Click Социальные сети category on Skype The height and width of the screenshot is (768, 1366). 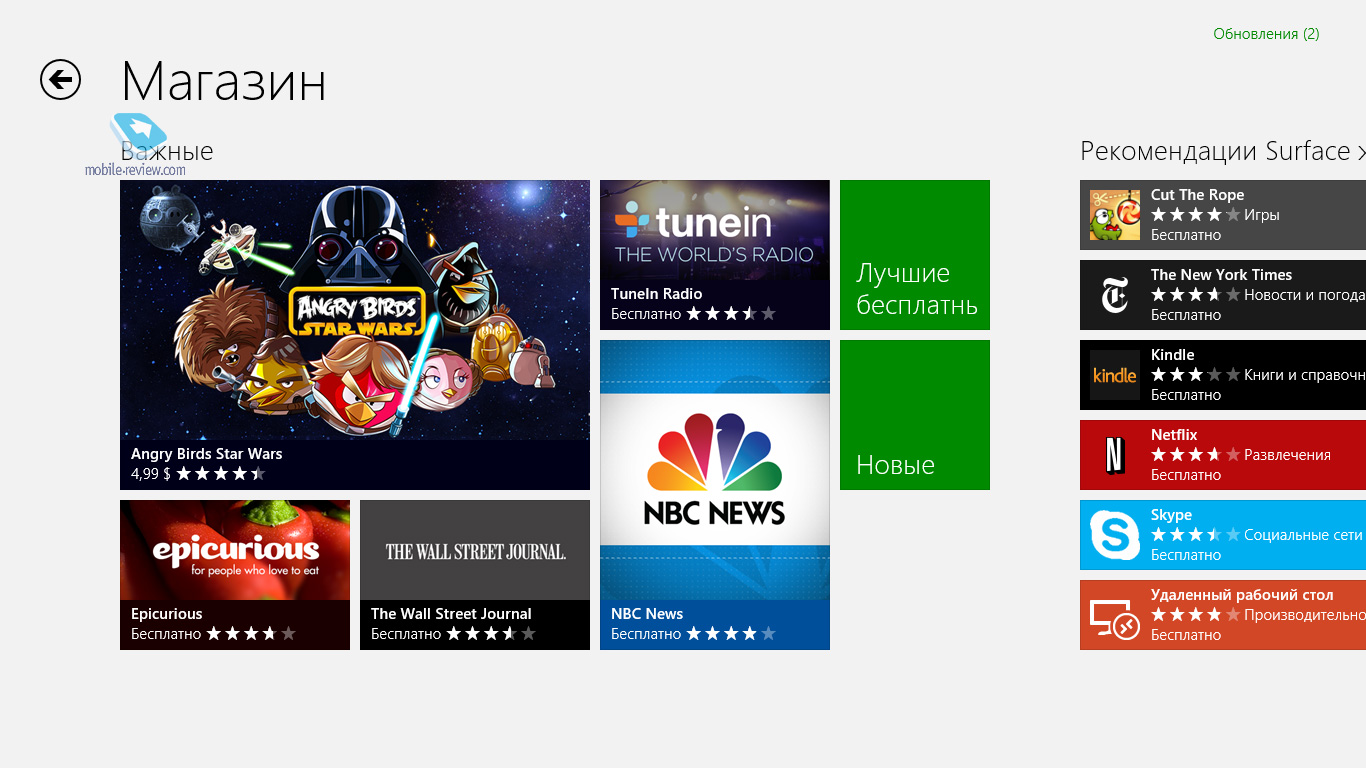[1303, 535]
